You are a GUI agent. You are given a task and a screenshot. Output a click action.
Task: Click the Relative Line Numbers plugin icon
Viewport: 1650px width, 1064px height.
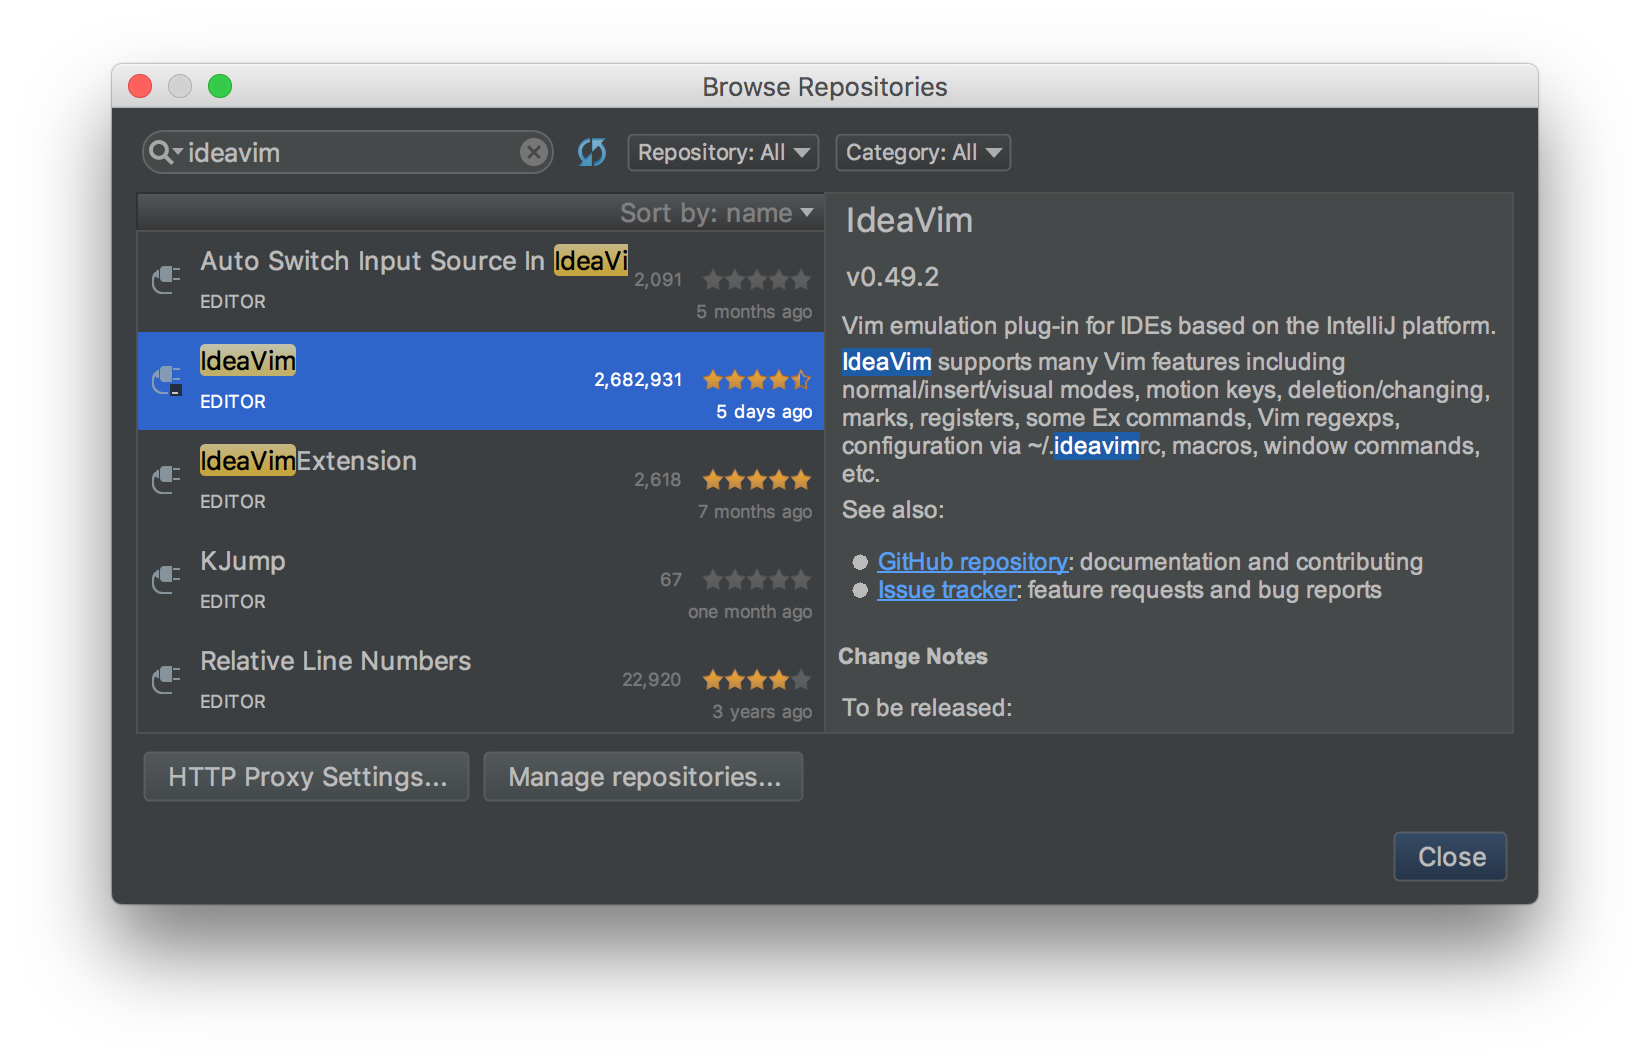point(167,680)
